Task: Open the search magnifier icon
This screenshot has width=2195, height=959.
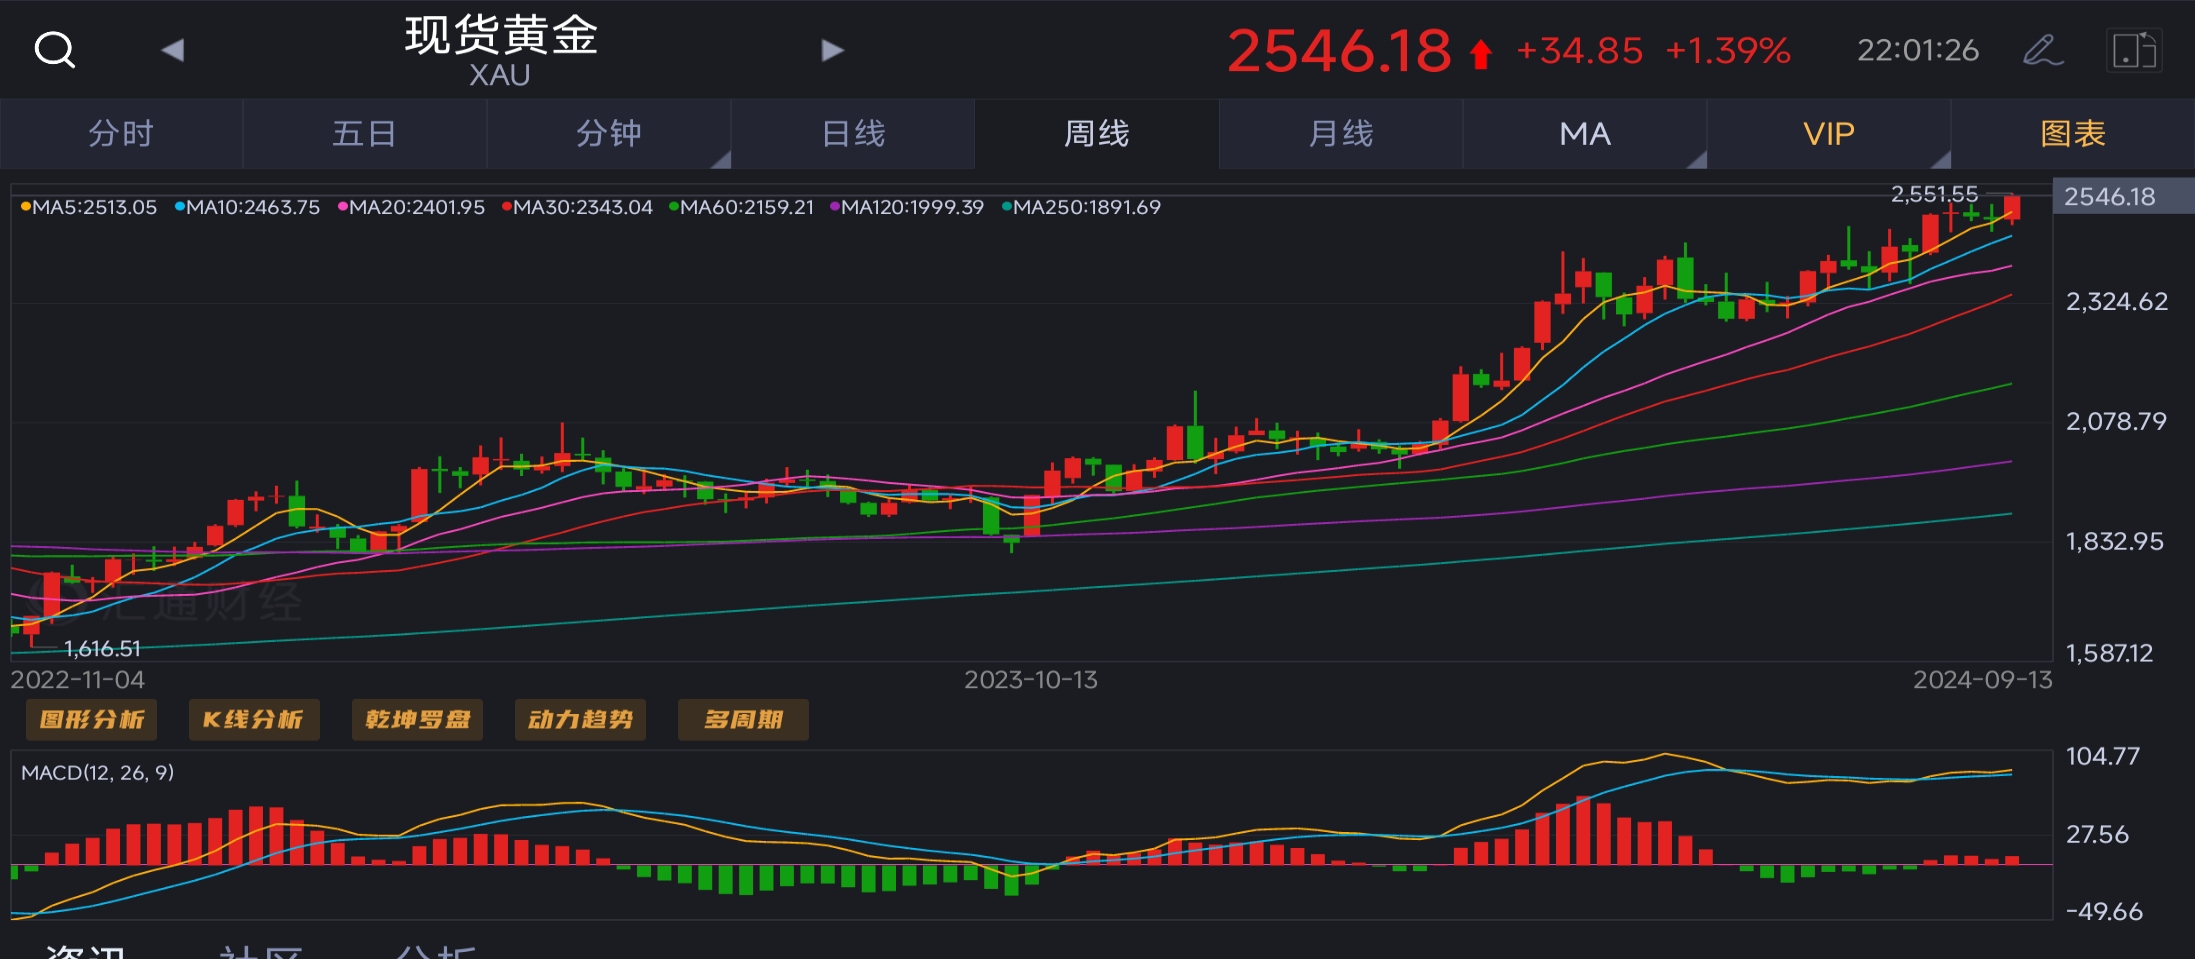Action: pyautogui.click(x=55, y=49)
